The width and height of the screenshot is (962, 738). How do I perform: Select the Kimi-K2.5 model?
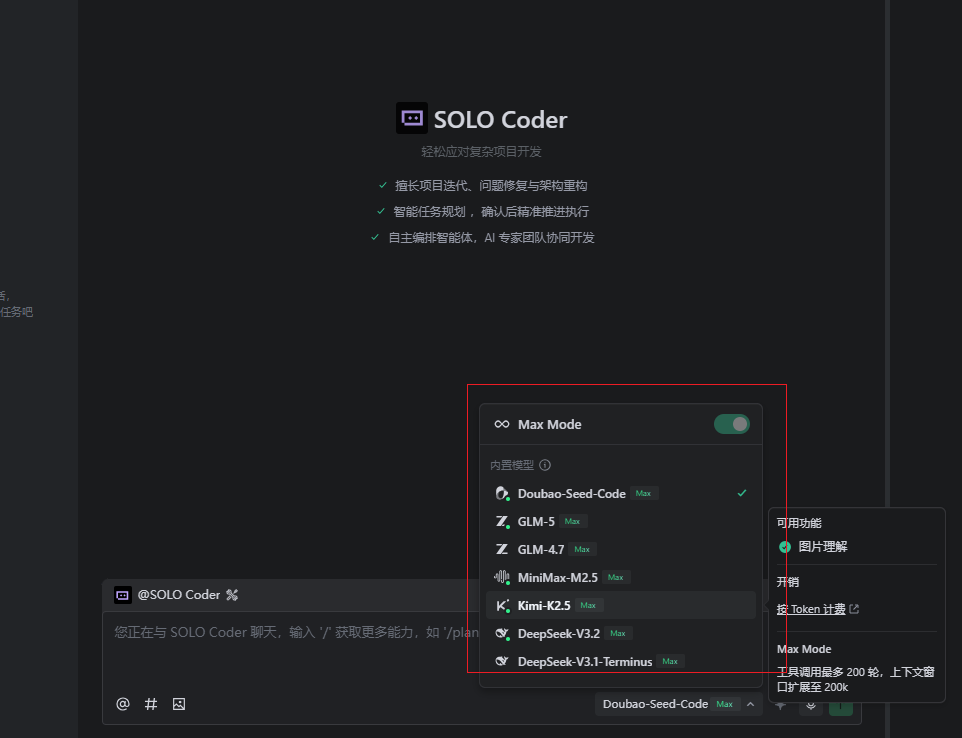(x=621, y=605)
